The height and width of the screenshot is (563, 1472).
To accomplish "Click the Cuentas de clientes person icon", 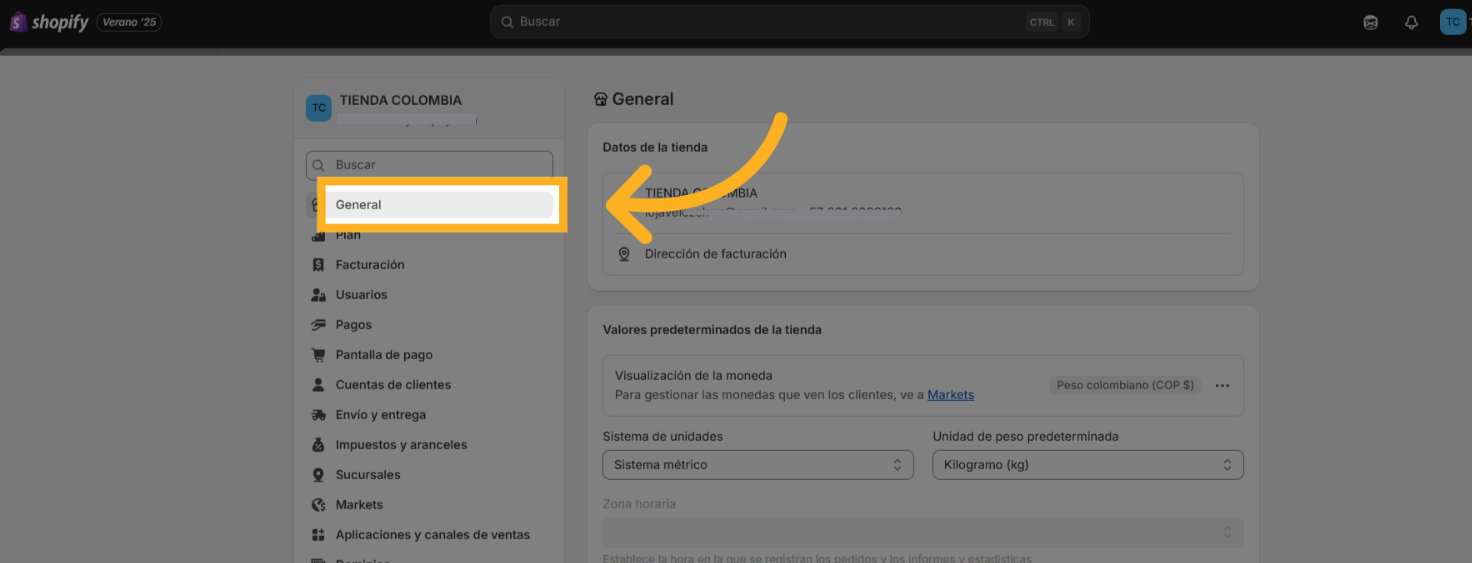I will click(318, 385).
